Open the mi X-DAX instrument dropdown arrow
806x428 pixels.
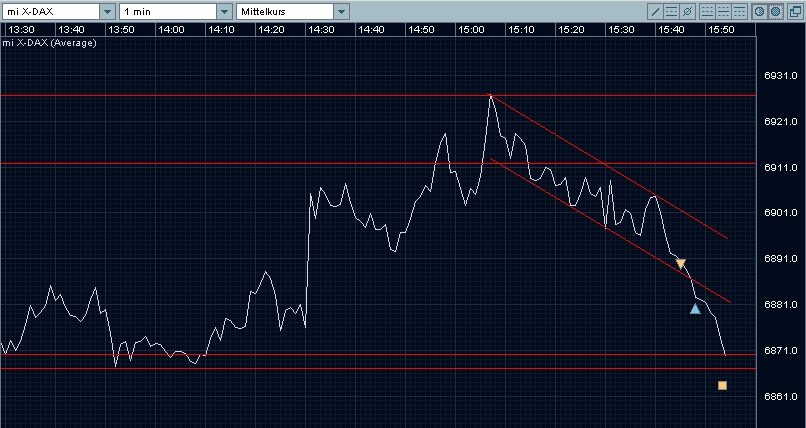107,11
